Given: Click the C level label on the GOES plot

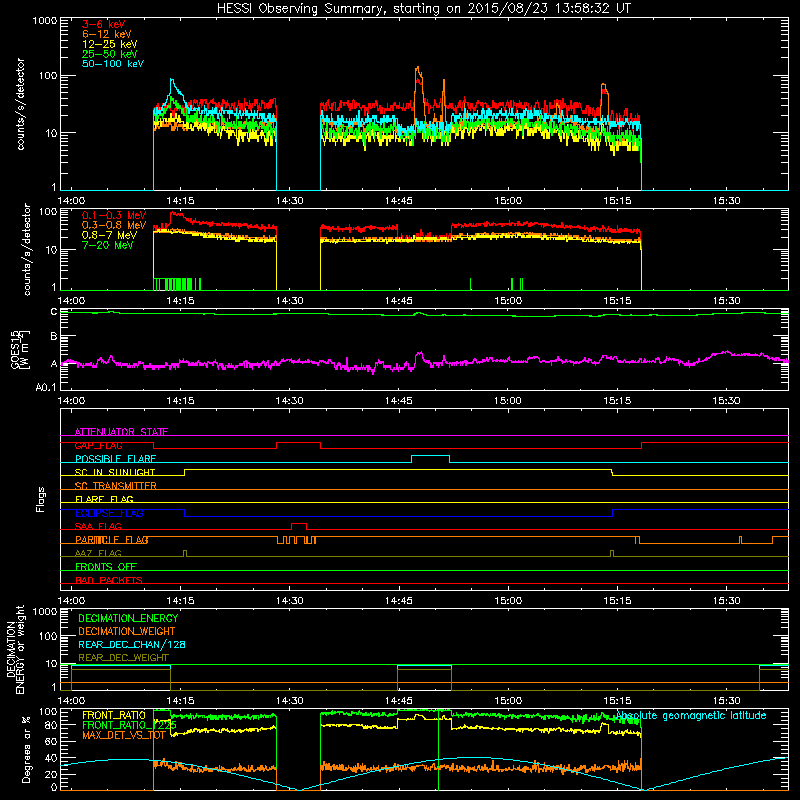Looking at the screenshot, I should click(x=54, y=312).
